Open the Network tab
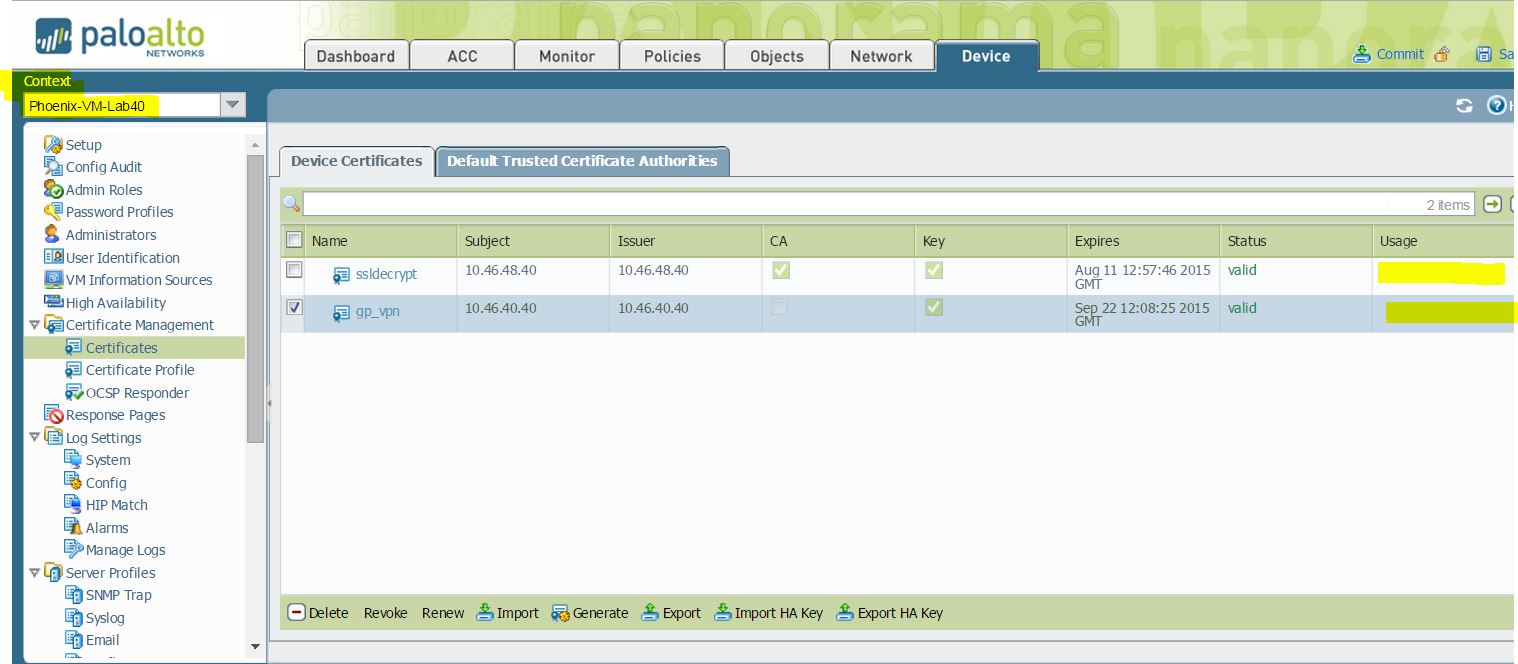 pyautogui.click(x=881, y=56)
